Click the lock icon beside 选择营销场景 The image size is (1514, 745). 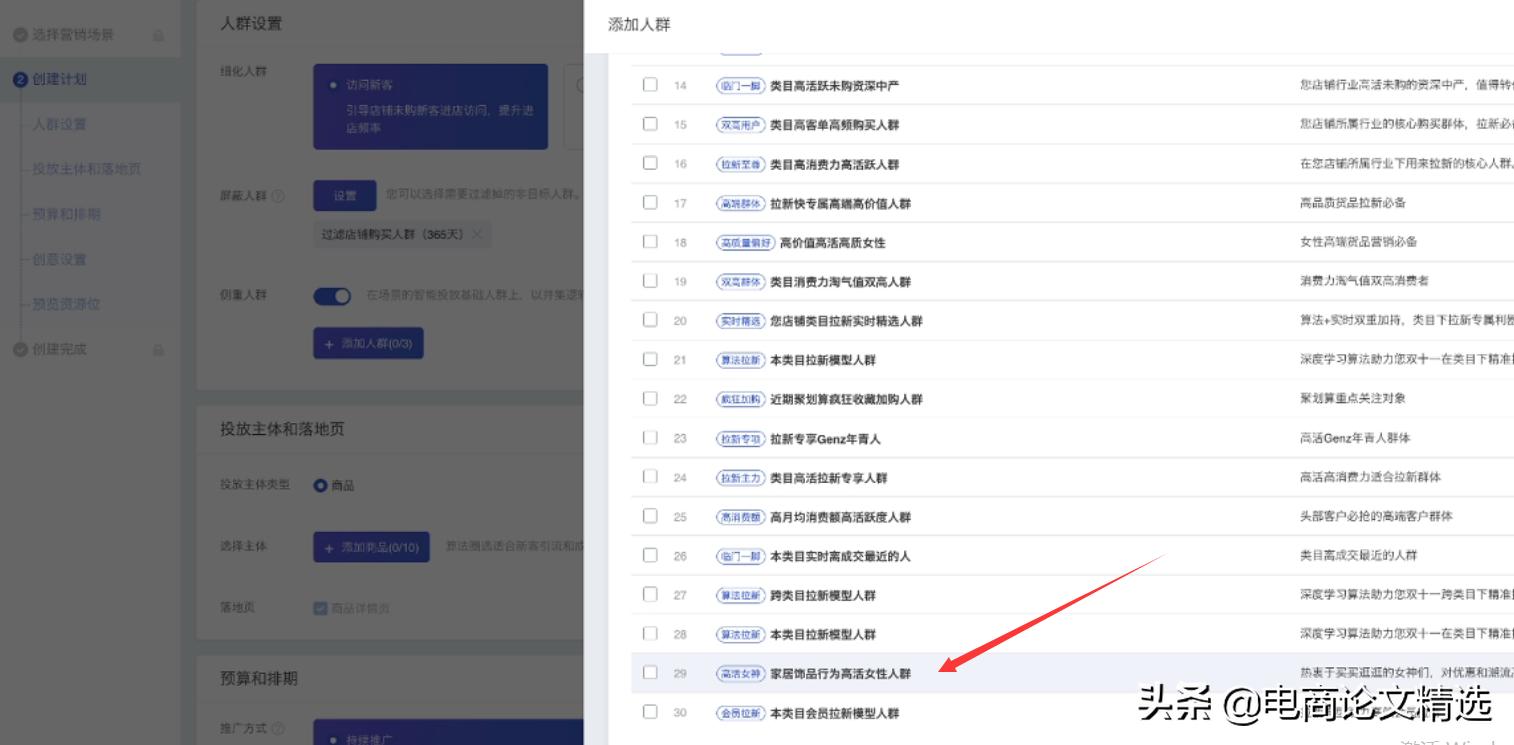point(158,36)
